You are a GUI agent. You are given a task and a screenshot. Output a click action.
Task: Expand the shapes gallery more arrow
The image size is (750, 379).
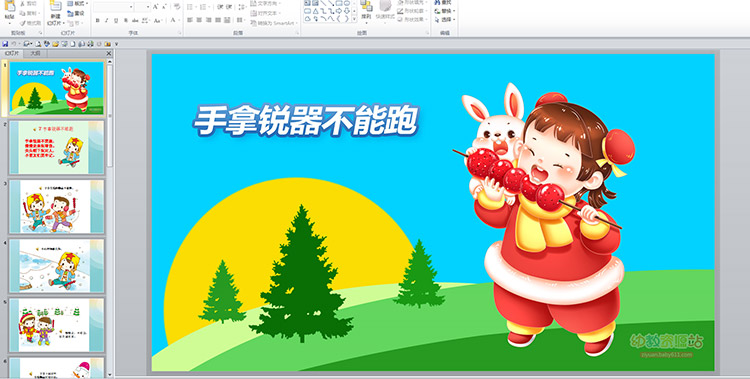point(354,19)
